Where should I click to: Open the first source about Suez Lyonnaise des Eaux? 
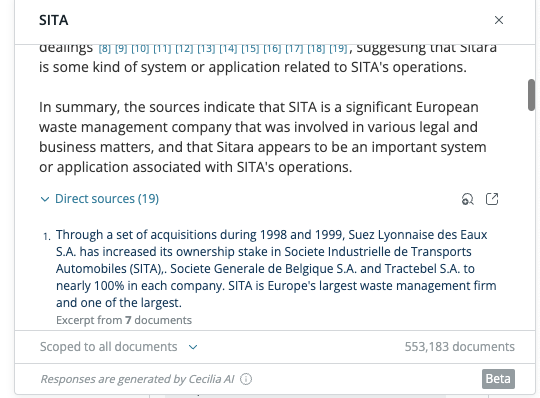276,269
